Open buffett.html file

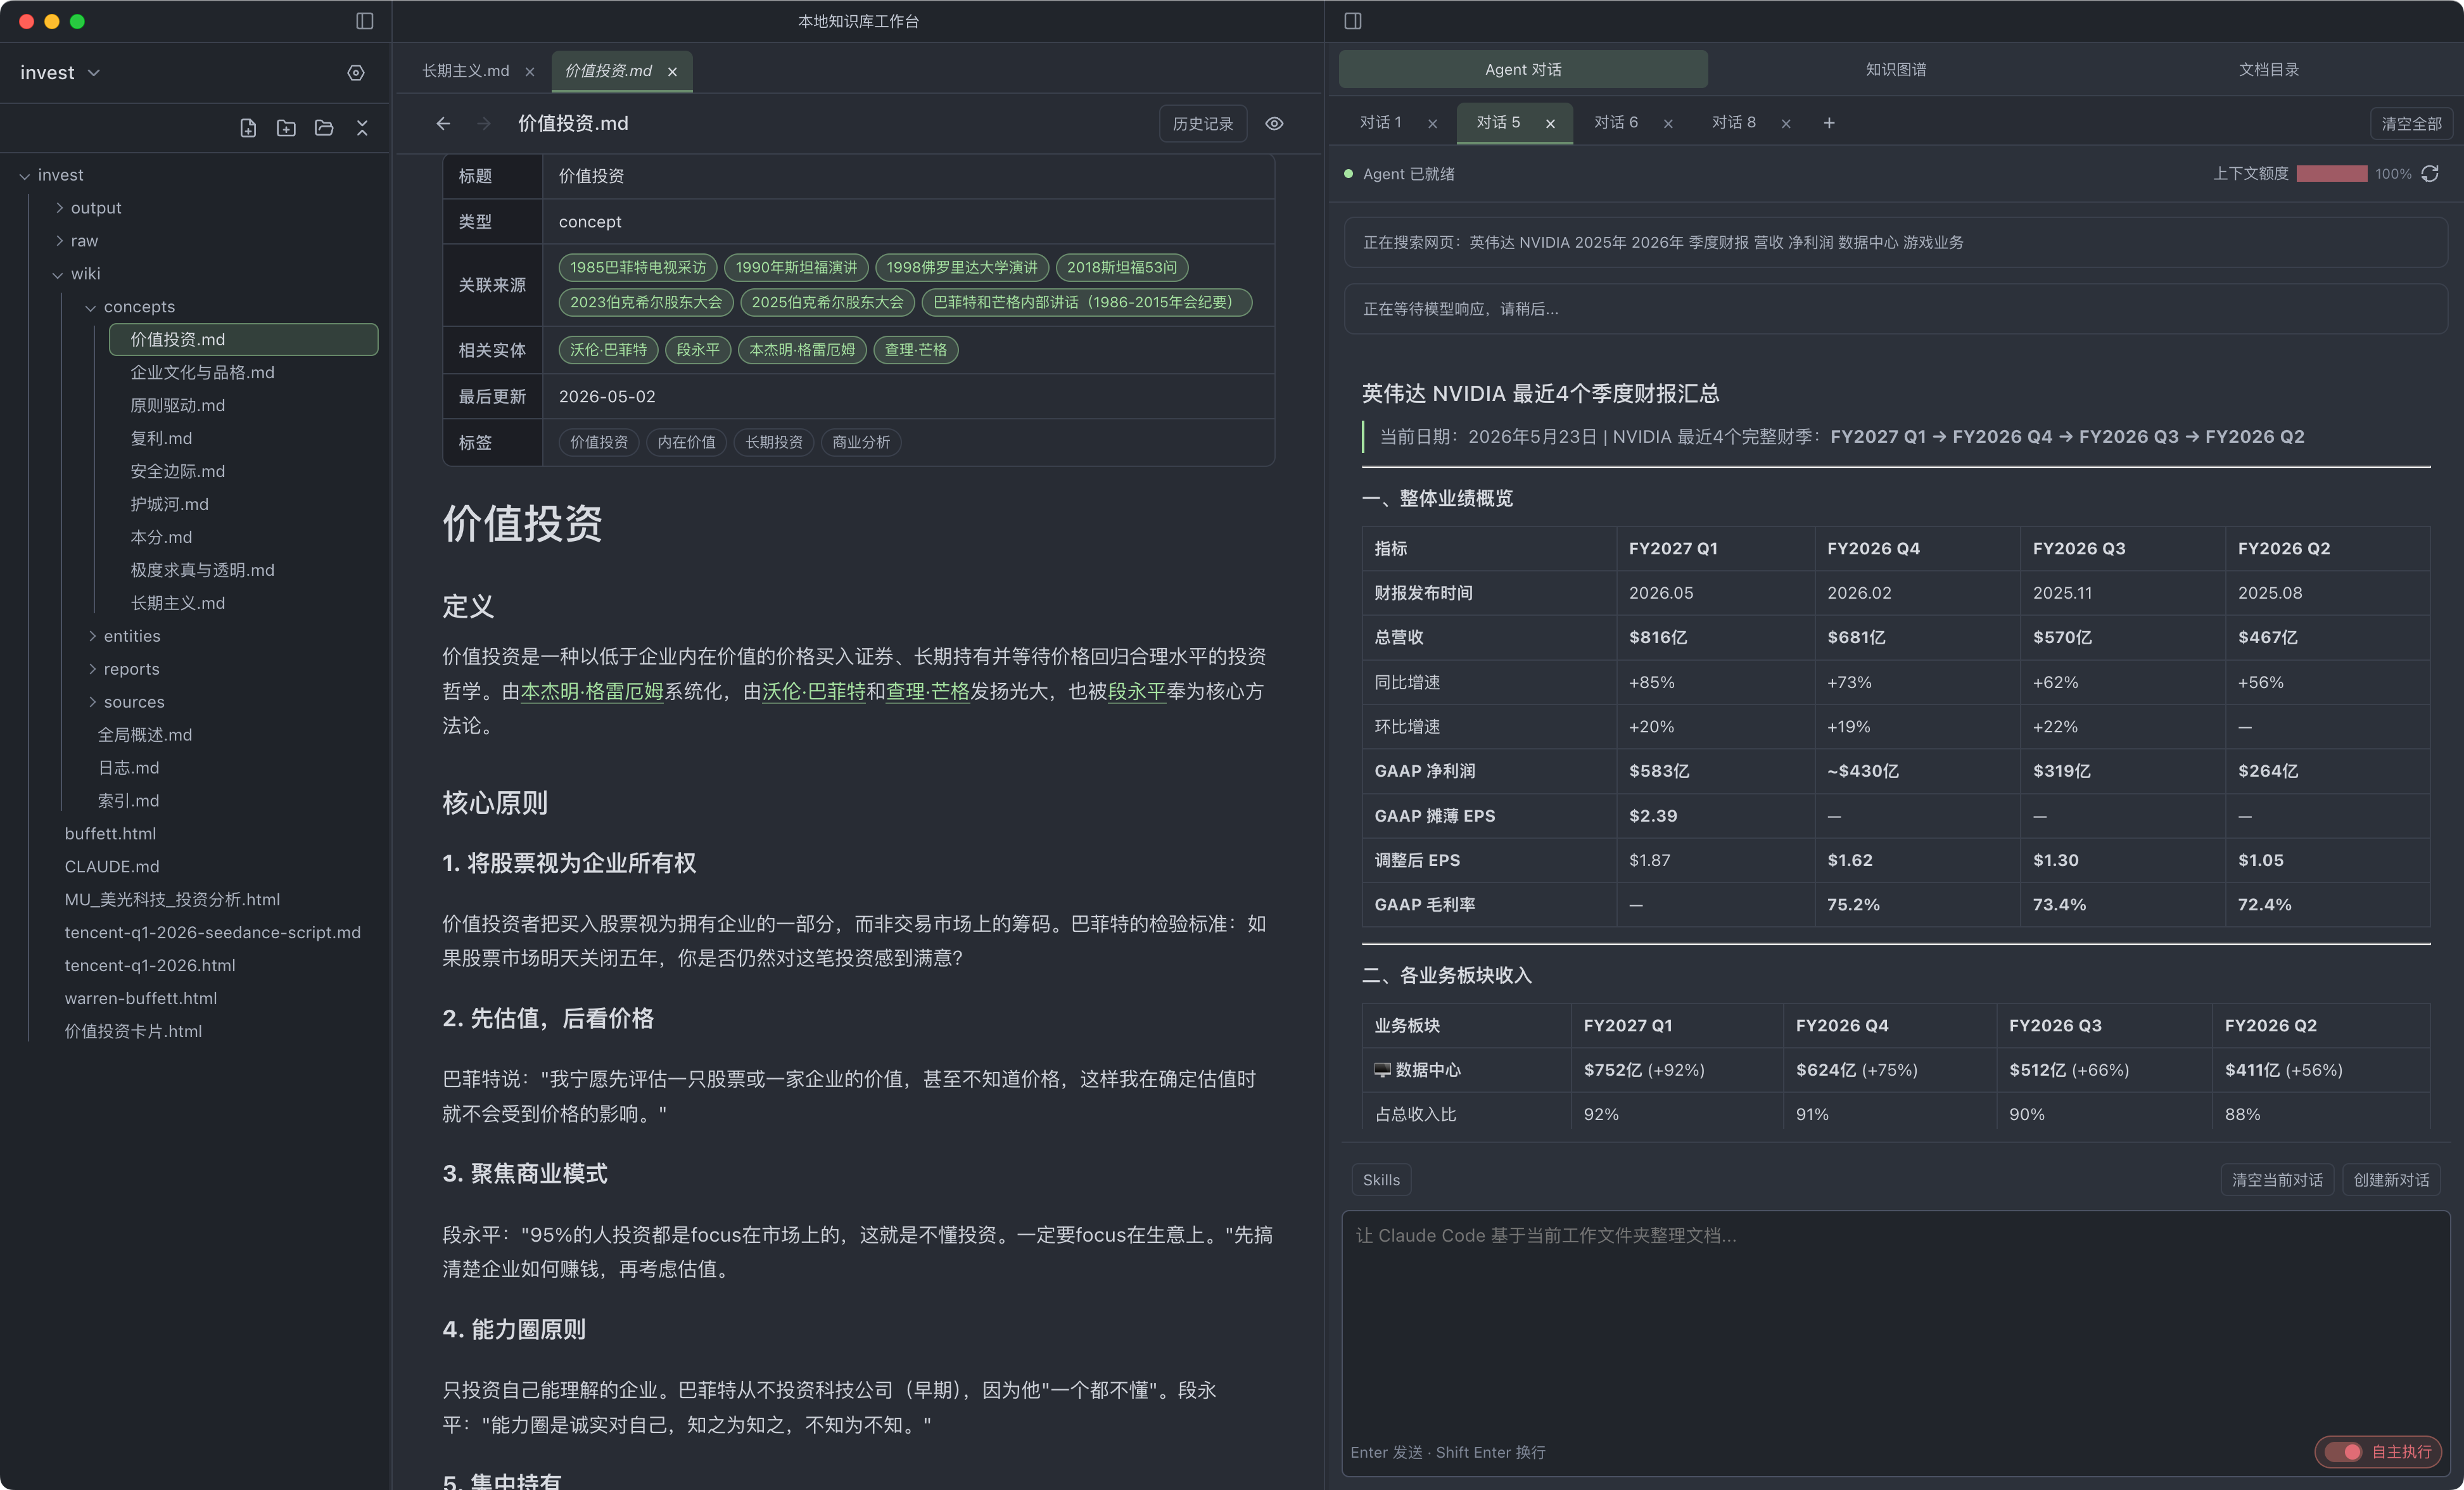coord(110,833)
